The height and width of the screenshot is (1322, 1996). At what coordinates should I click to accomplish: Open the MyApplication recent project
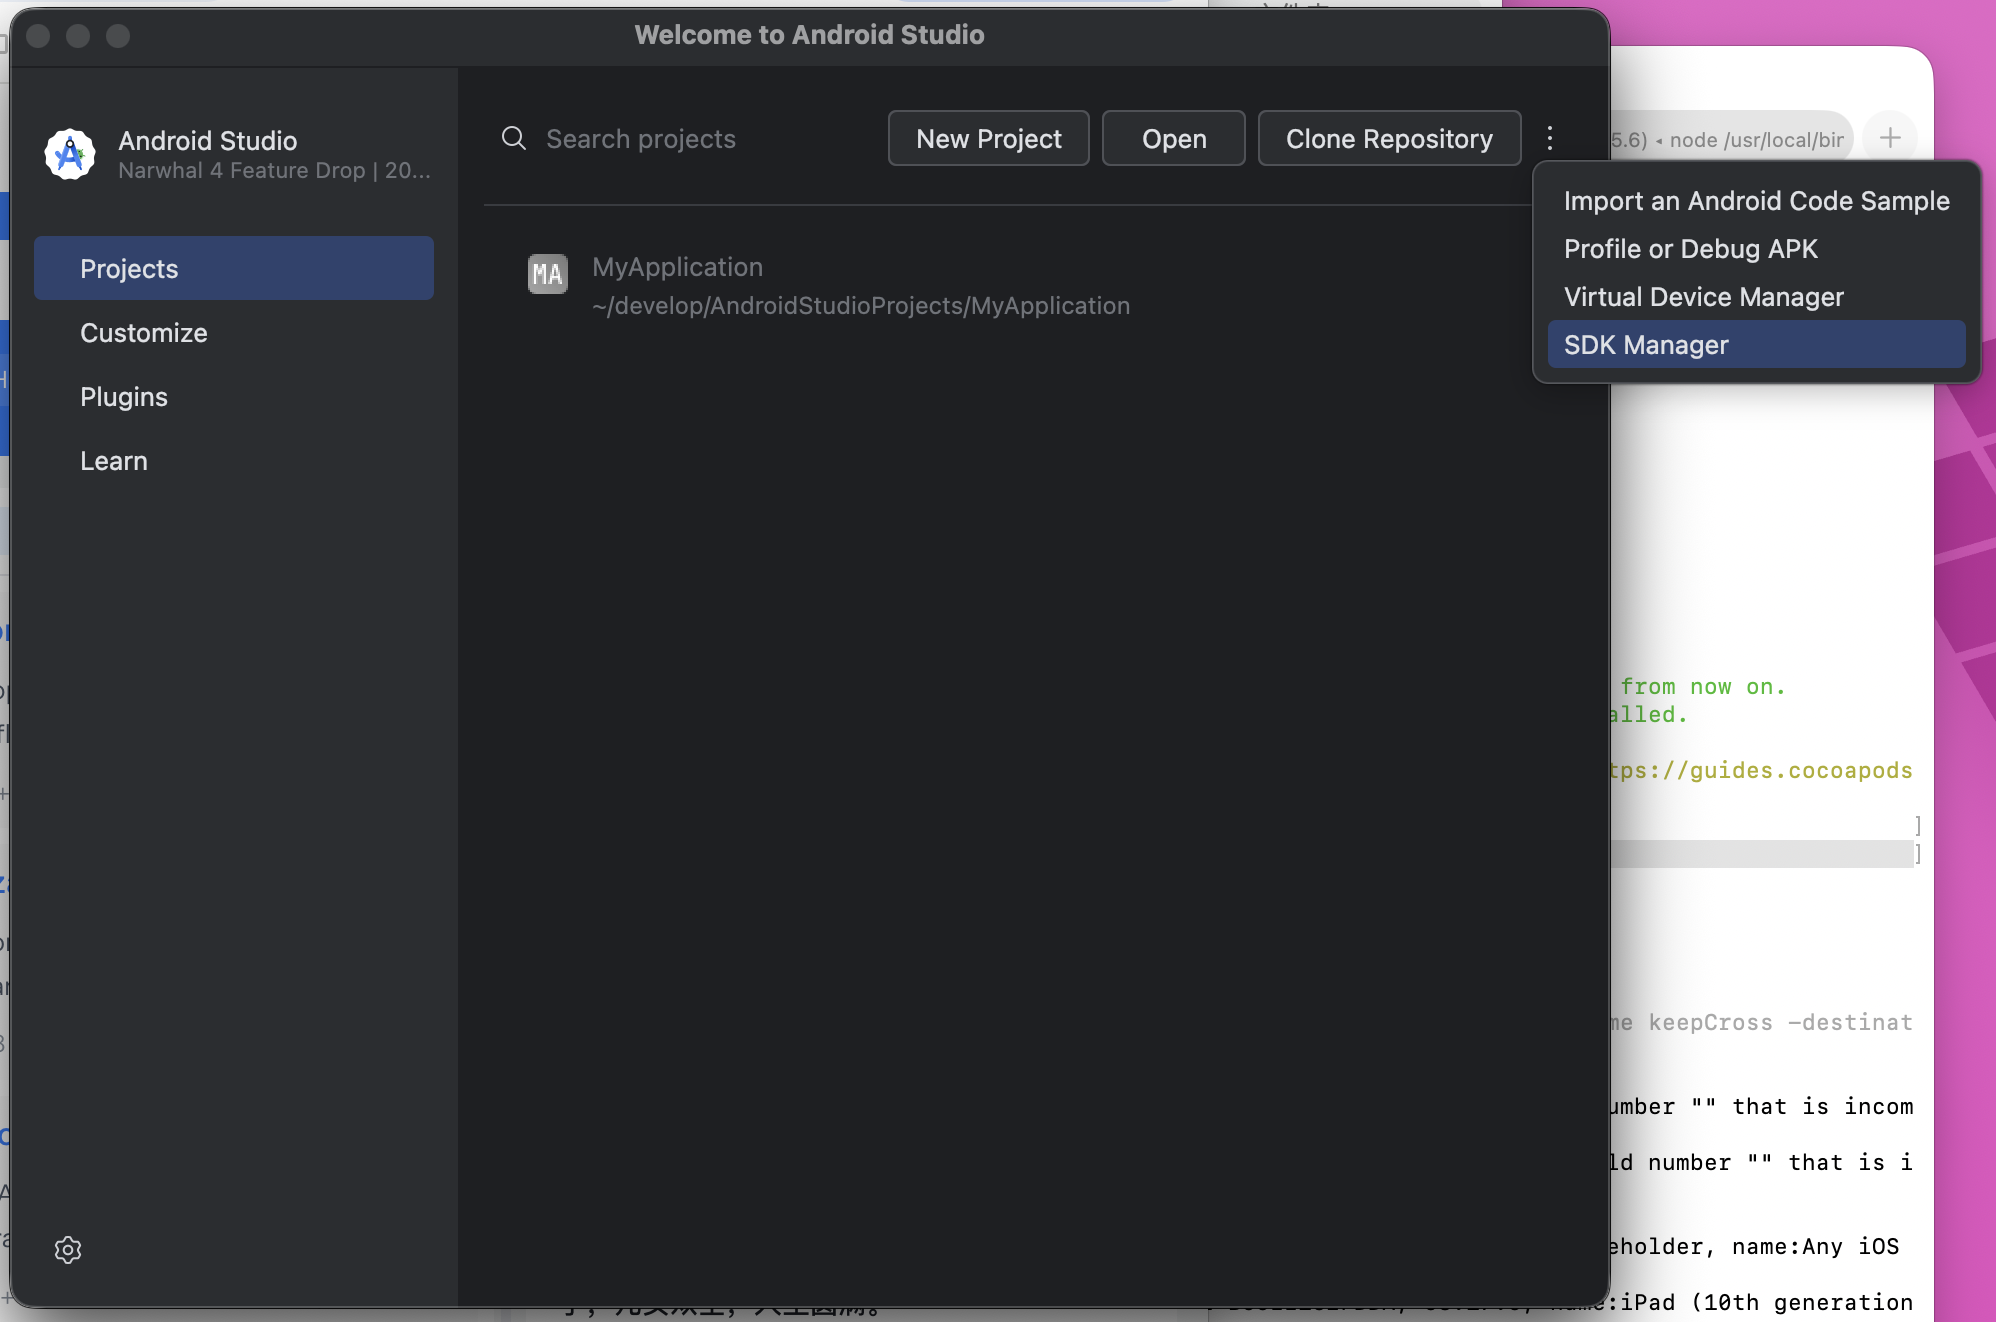tap(860, 286)
